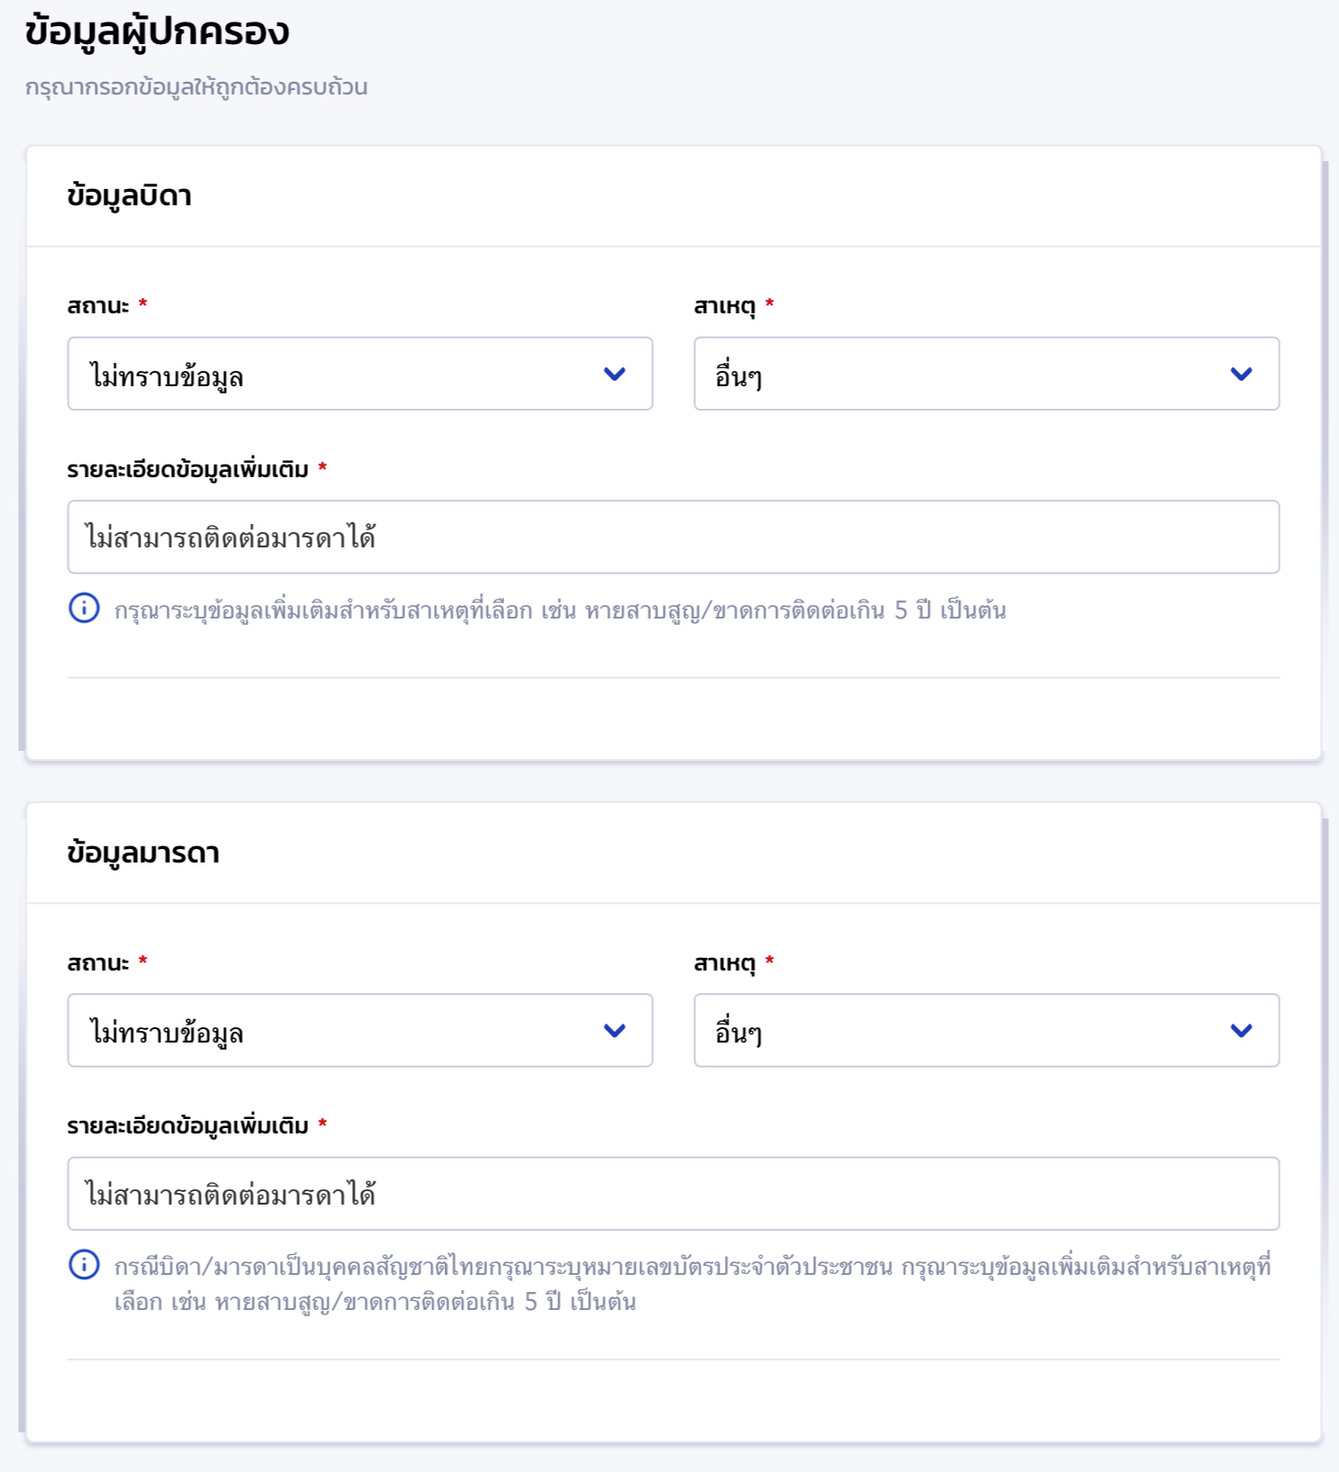Click the info icon under father's details field
The height and width of the screenshot is (1472, 1339).
[84, 608]
